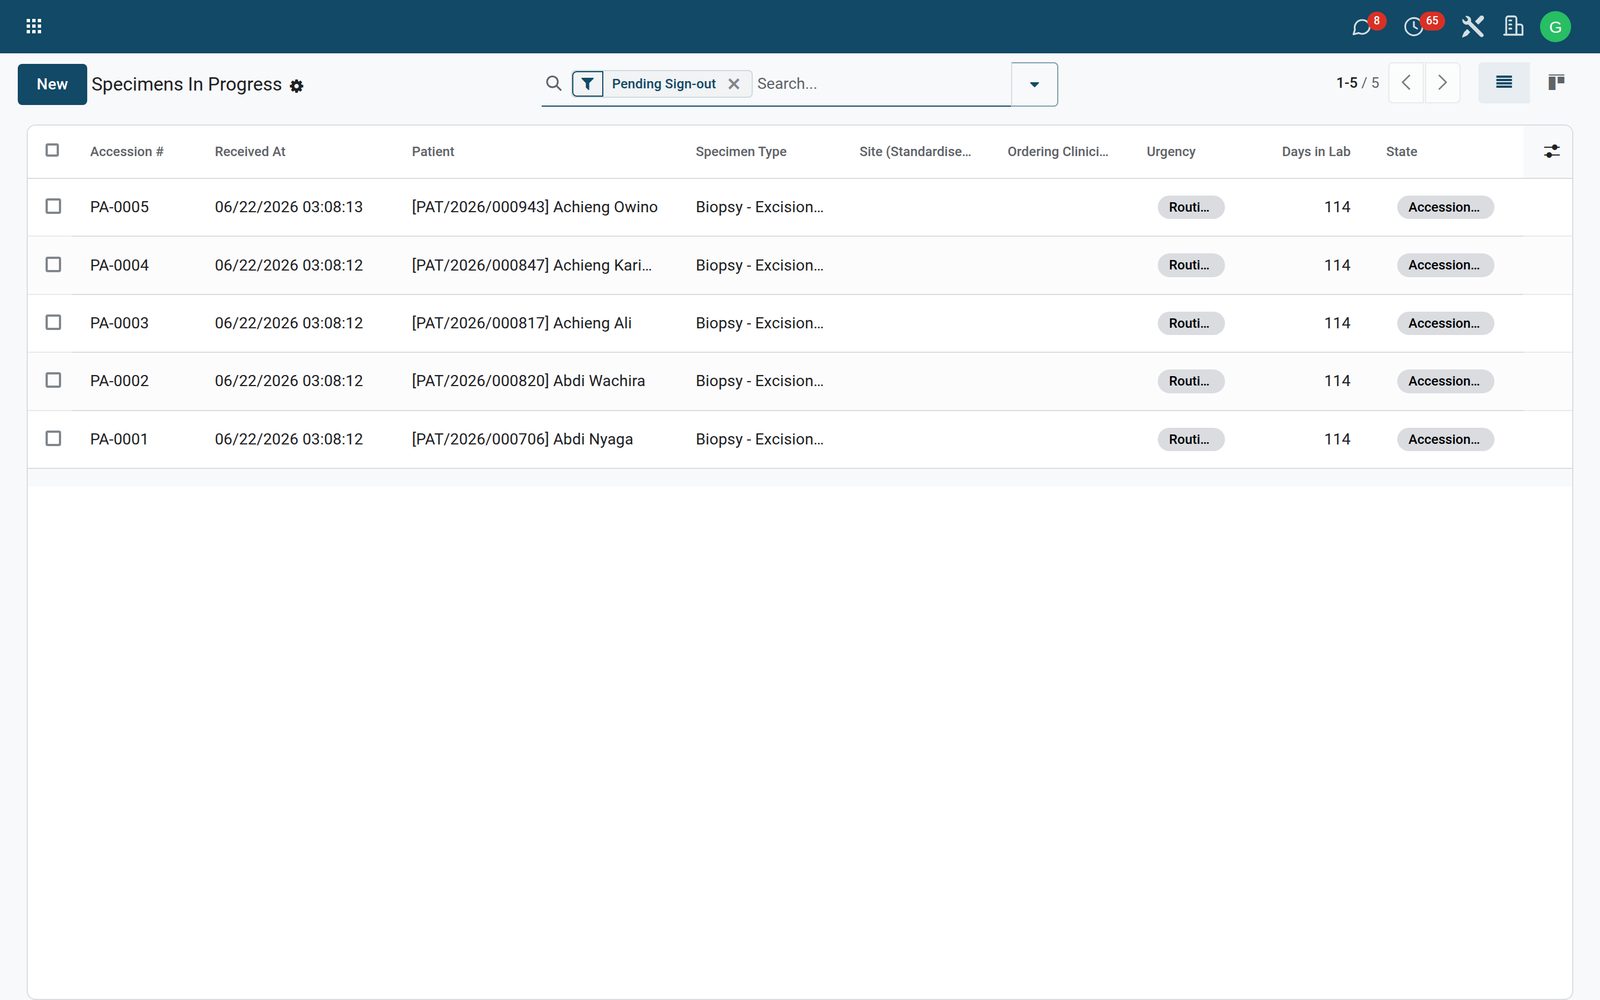
Task: Click the funnel filter facet icon
Action: (x=588, y=84)
